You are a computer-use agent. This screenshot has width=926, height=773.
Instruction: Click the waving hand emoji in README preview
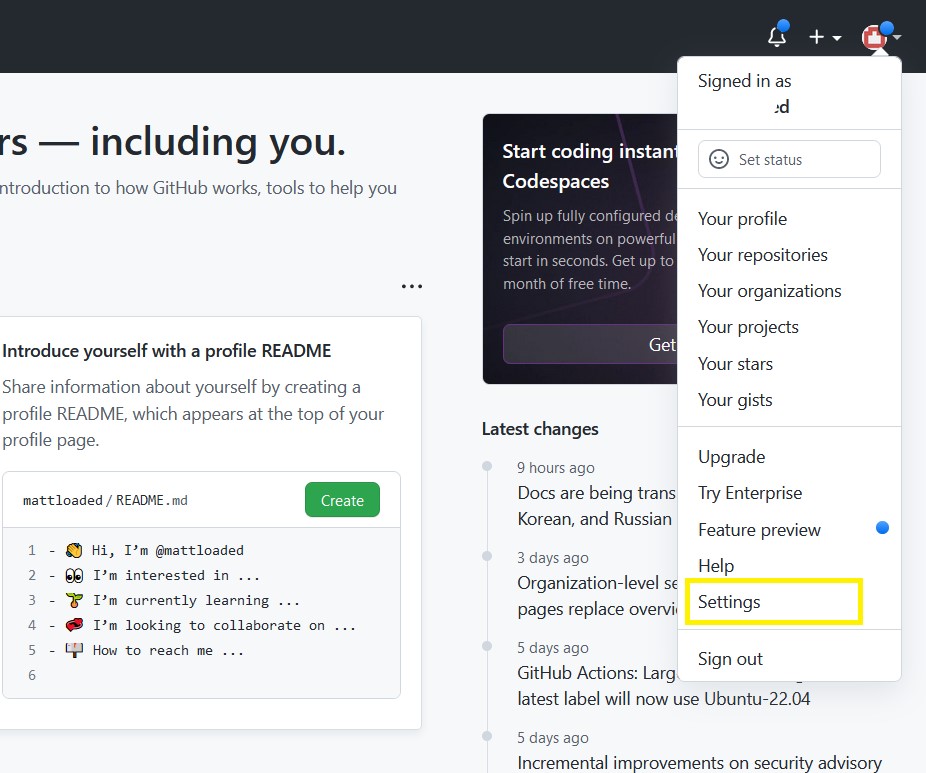click(72, 549)
